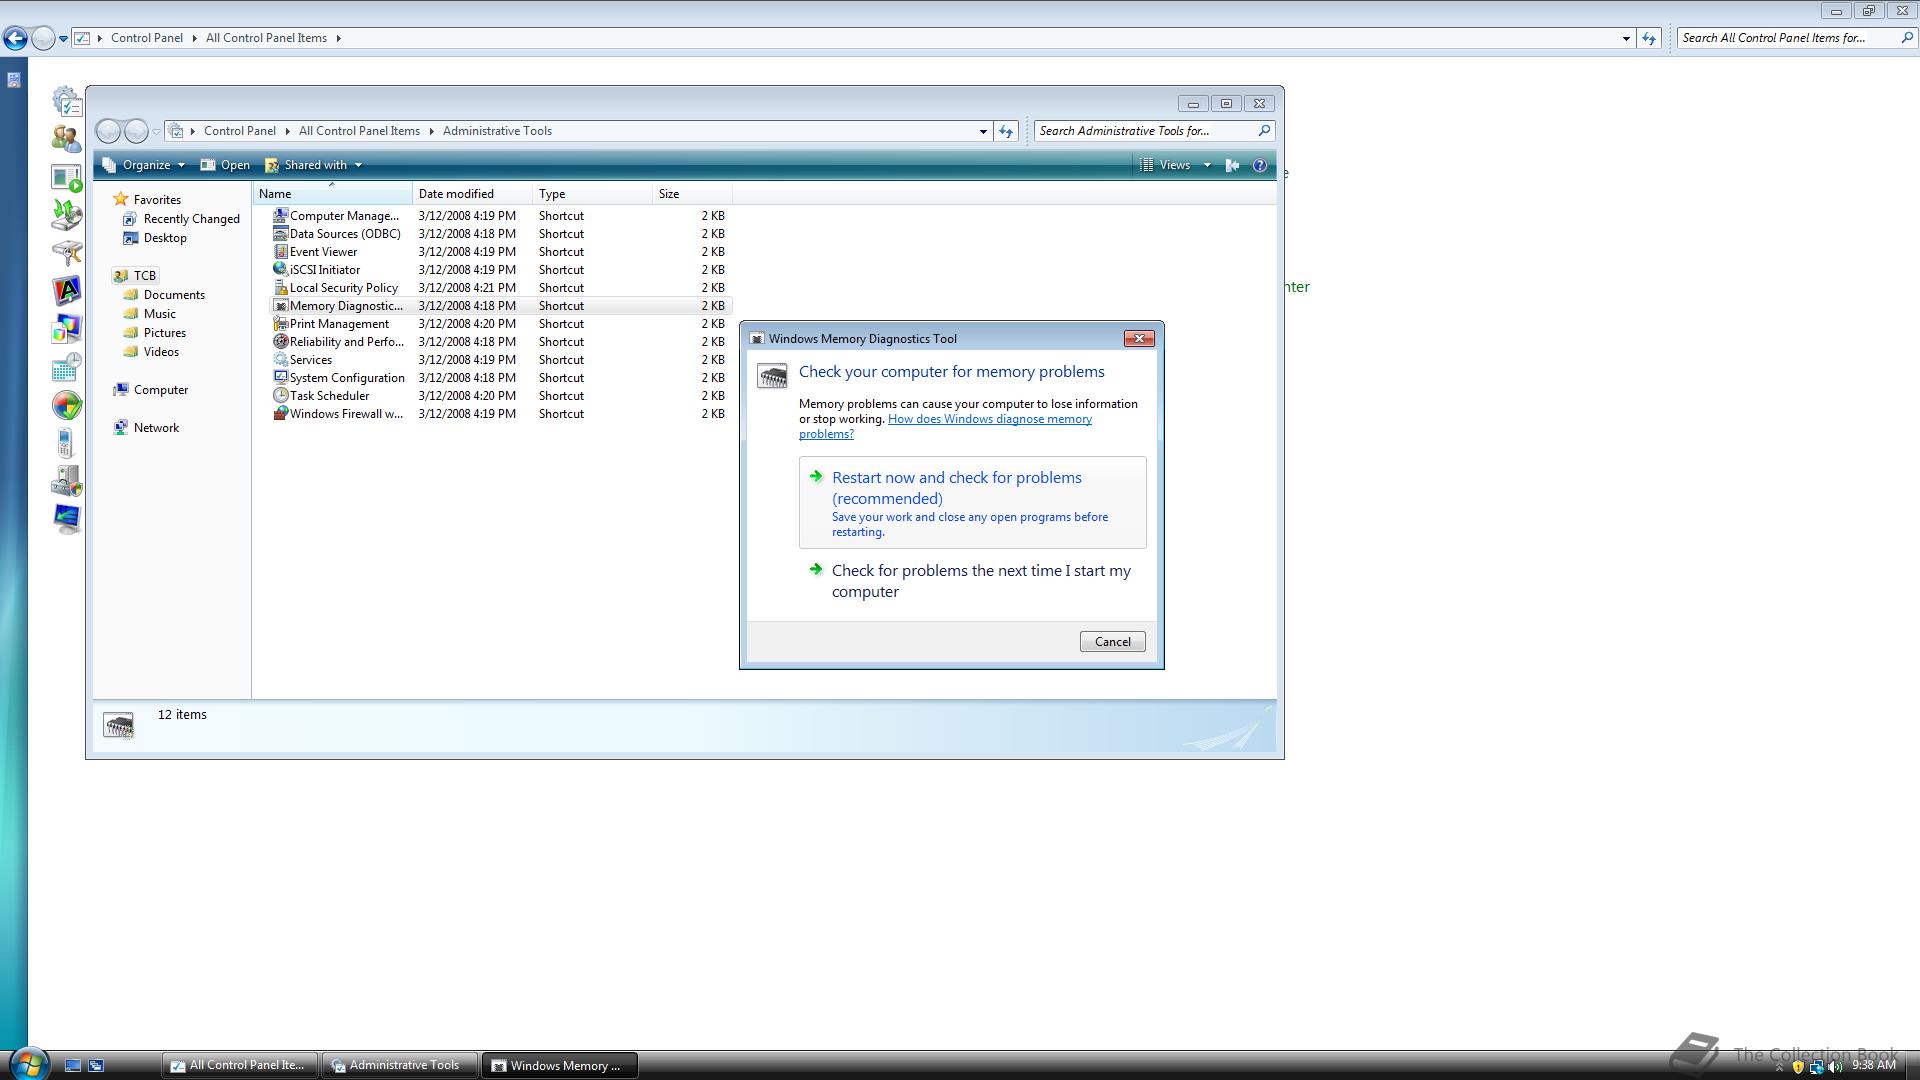Screen dimensions: 1920x1080
Task: Select the System Configuration icon
Action: [x=281, y=377]
